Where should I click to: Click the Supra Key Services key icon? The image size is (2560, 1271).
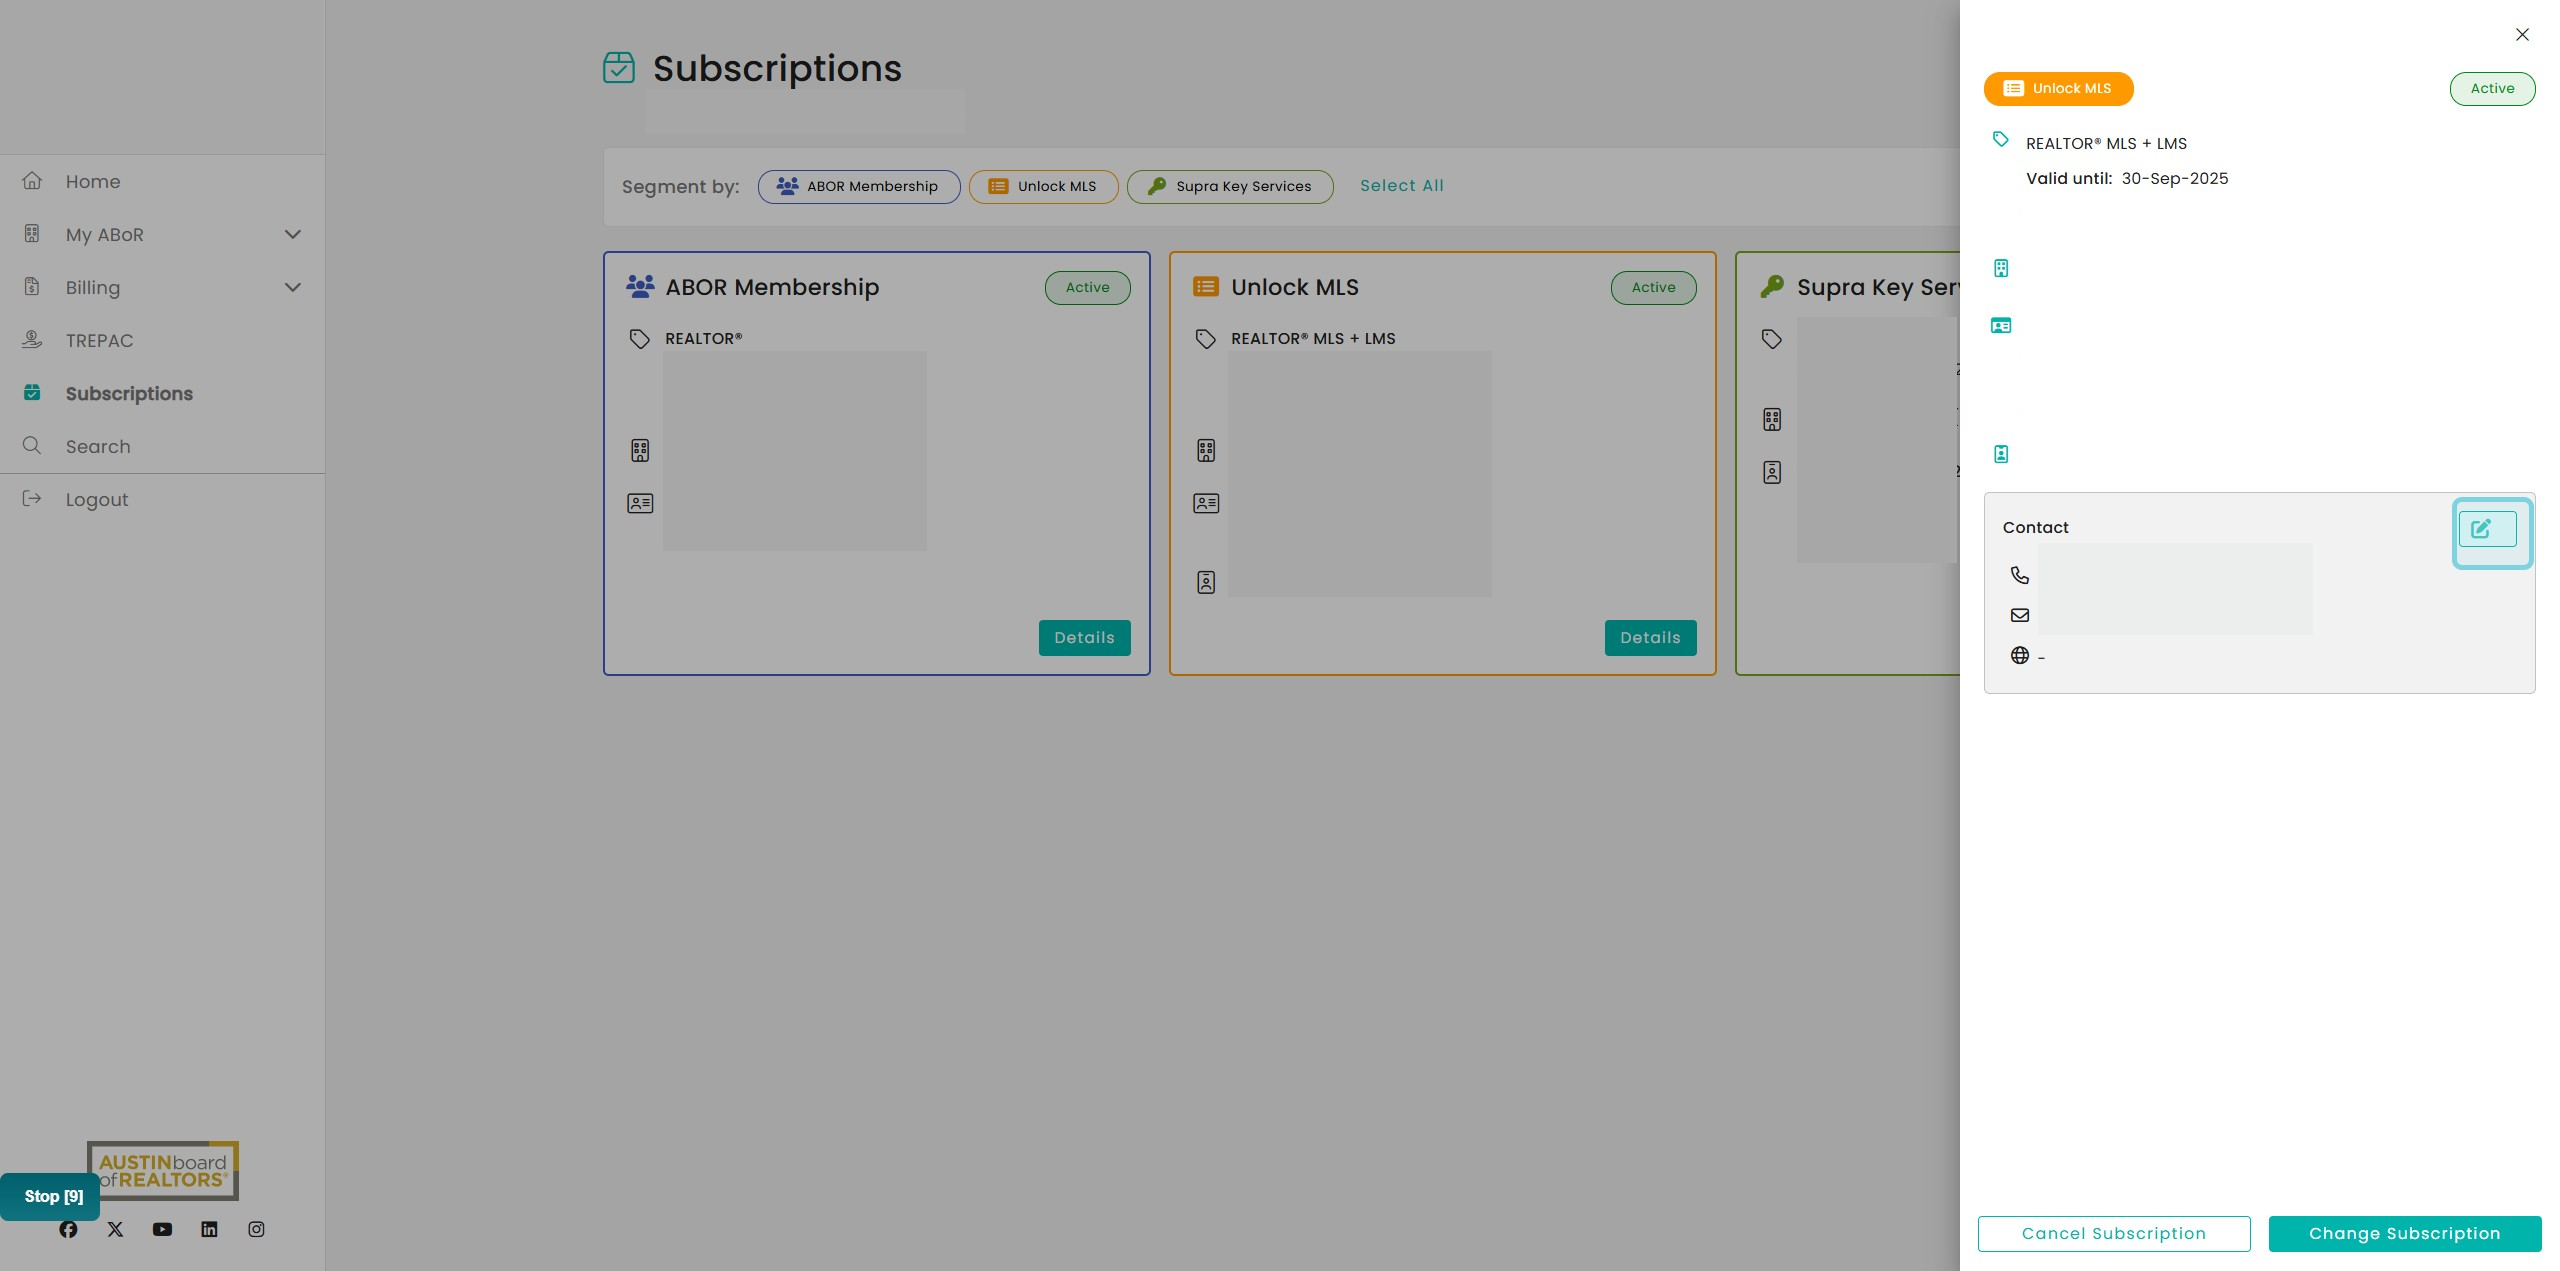point(1772,287)
